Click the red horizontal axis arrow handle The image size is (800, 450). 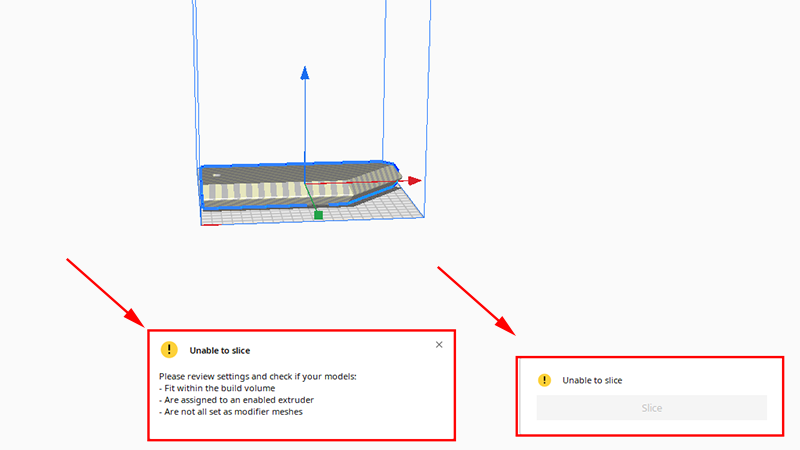point(415,181)
